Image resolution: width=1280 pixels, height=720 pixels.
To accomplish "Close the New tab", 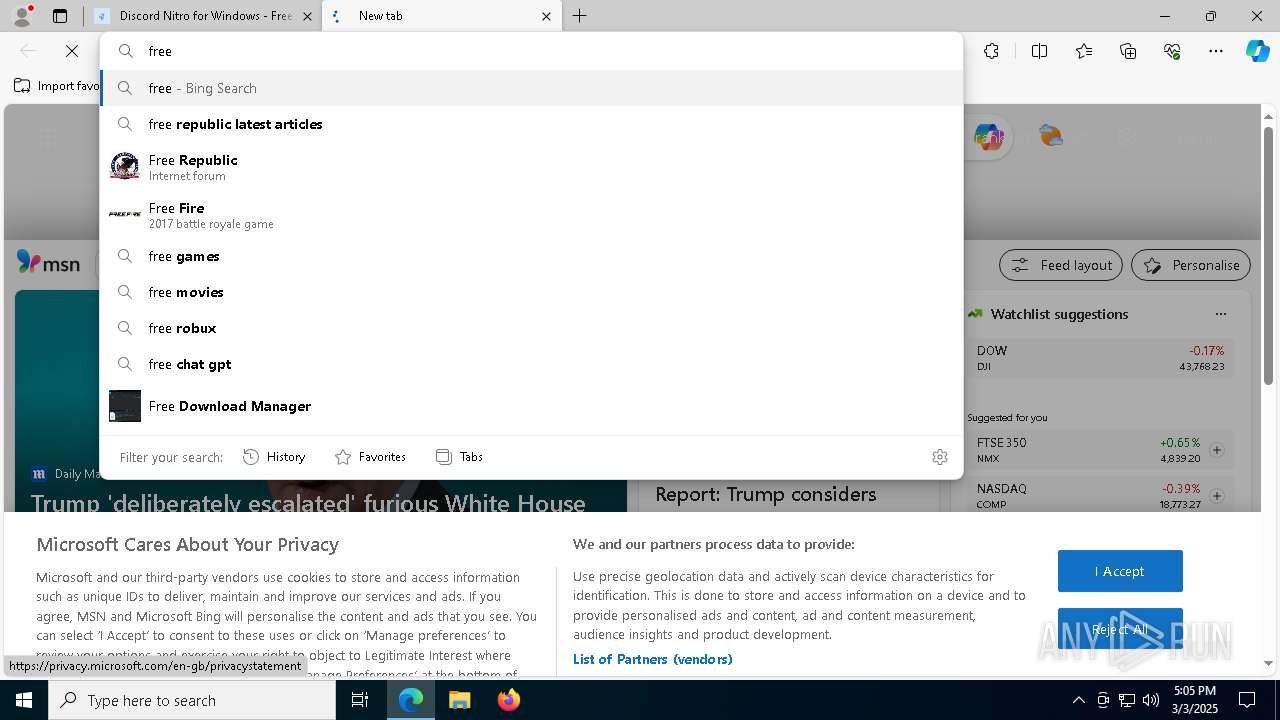I will pyautogui.click(x=547, y=16).
